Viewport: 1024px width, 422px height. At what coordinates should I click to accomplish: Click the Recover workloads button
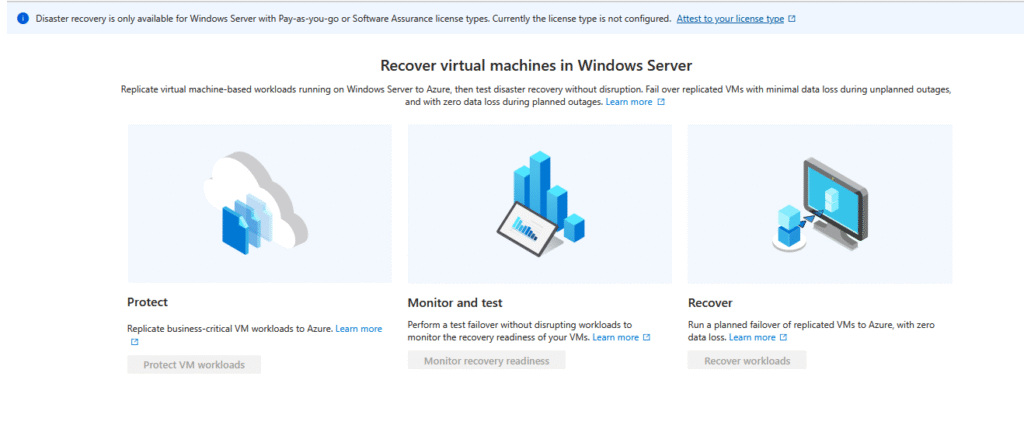(x=747, y=361)
